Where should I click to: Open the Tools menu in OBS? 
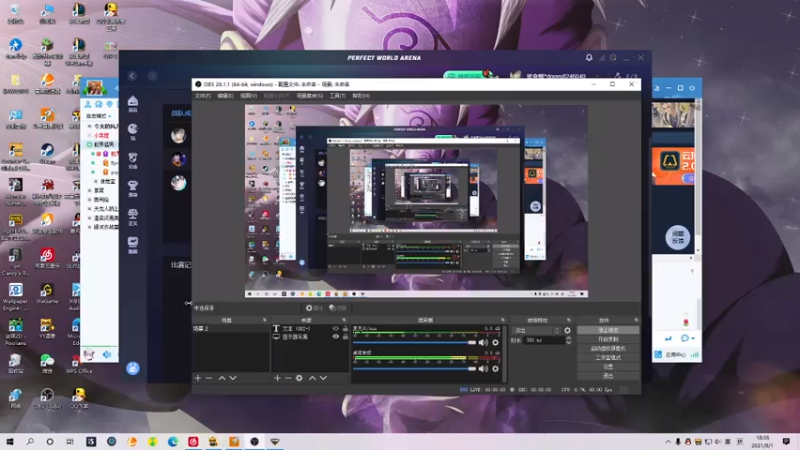337,95
